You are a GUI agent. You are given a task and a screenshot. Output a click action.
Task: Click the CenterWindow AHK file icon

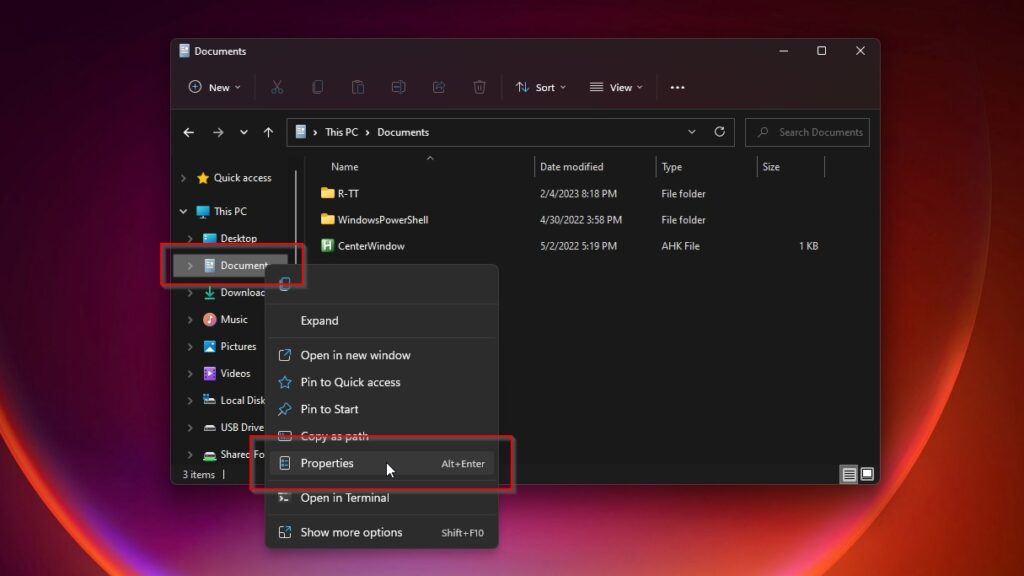pos(327,246)
